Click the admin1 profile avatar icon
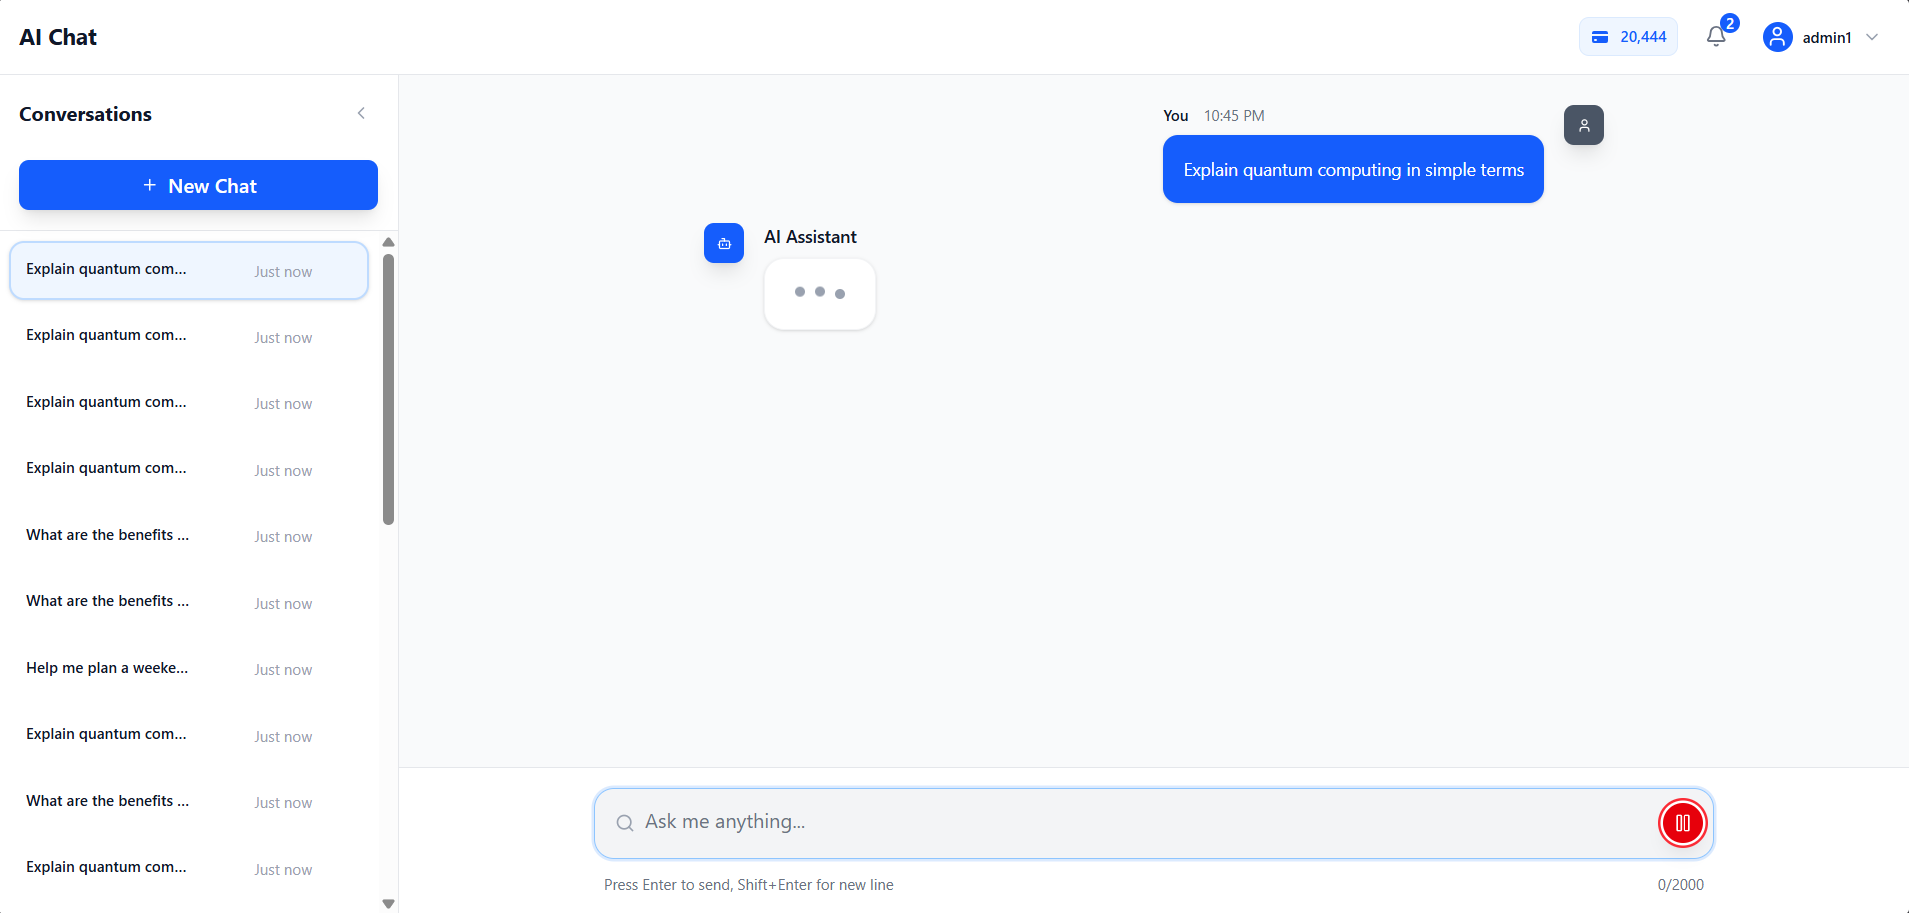The height and width of the screenshot is (913, 1909). 1777,37
